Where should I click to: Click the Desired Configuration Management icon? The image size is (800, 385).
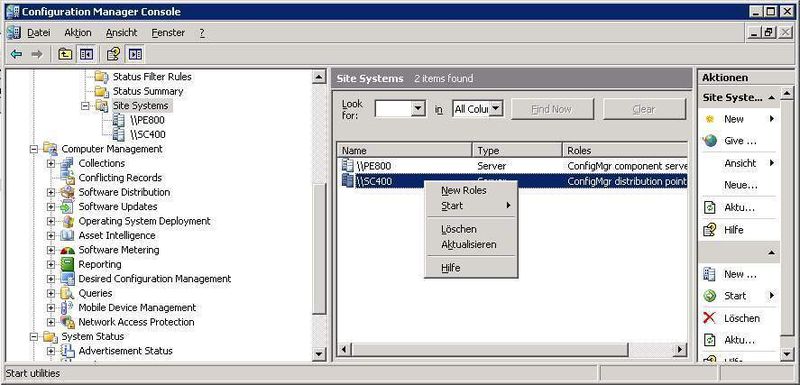(x=67, y=279)
